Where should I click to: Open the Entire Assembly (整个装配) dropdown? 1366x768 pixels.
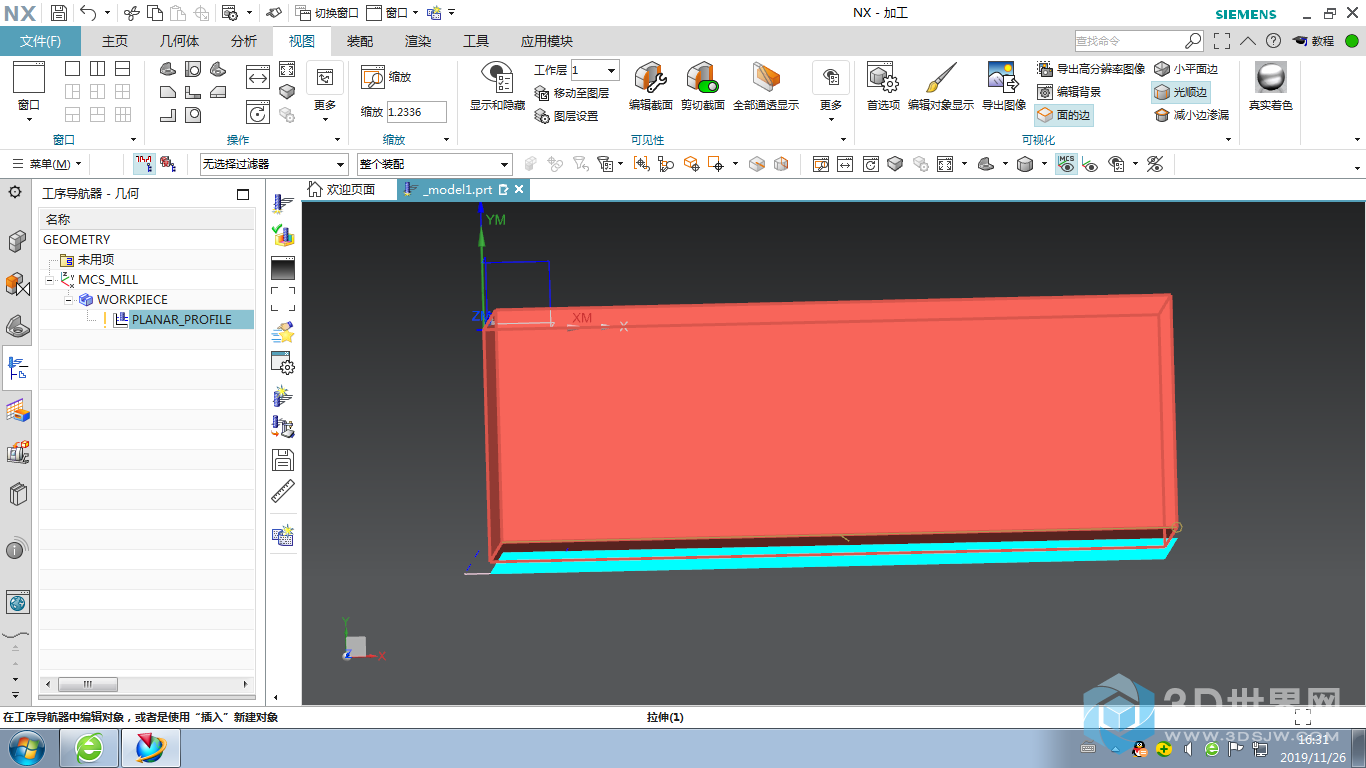(x=434, y=164)
